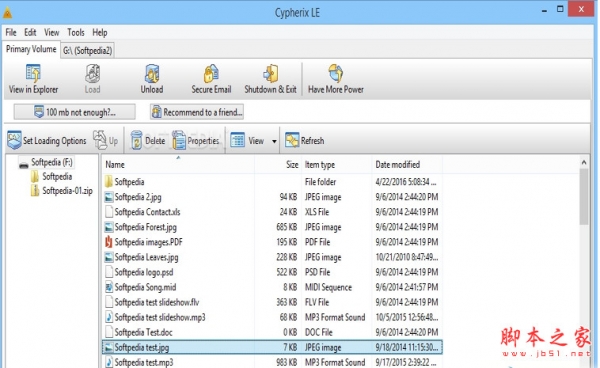Viewport: 600px width, 368px height.
Task: Click the Cypherix app icon in title bar
Action: [x=7, y=13]
